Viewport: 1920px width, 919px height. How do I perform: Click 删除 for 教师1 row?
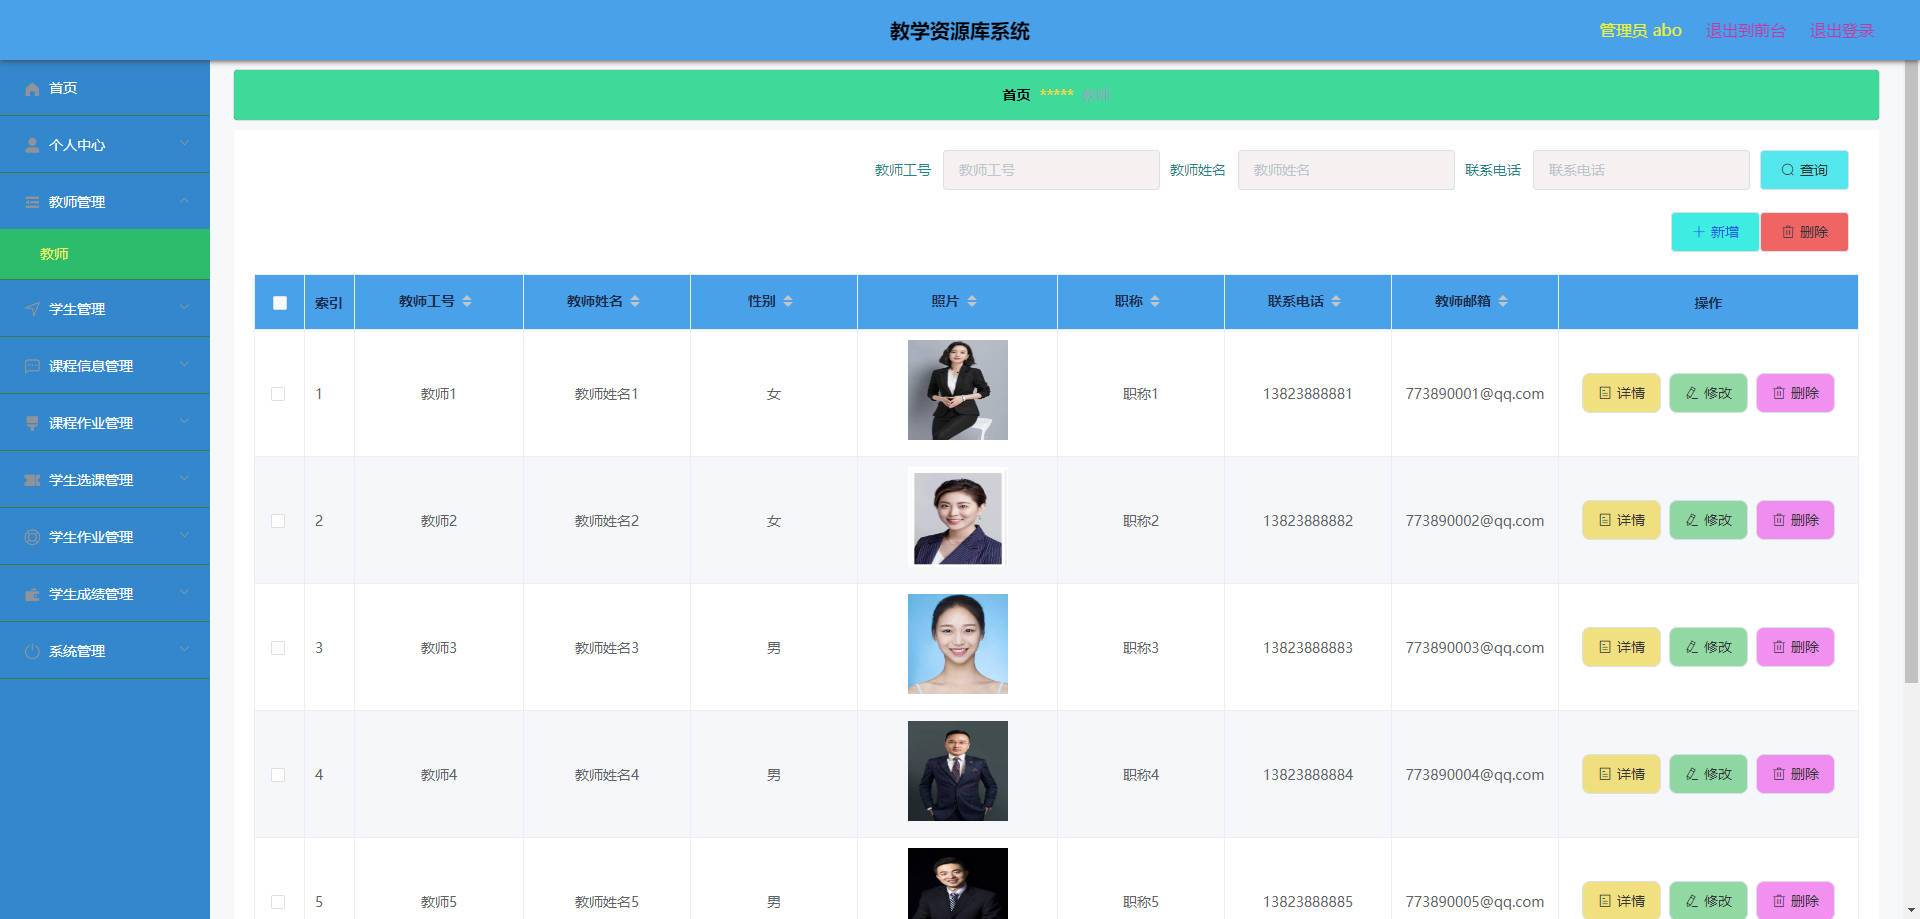(x=1795, y=393)
